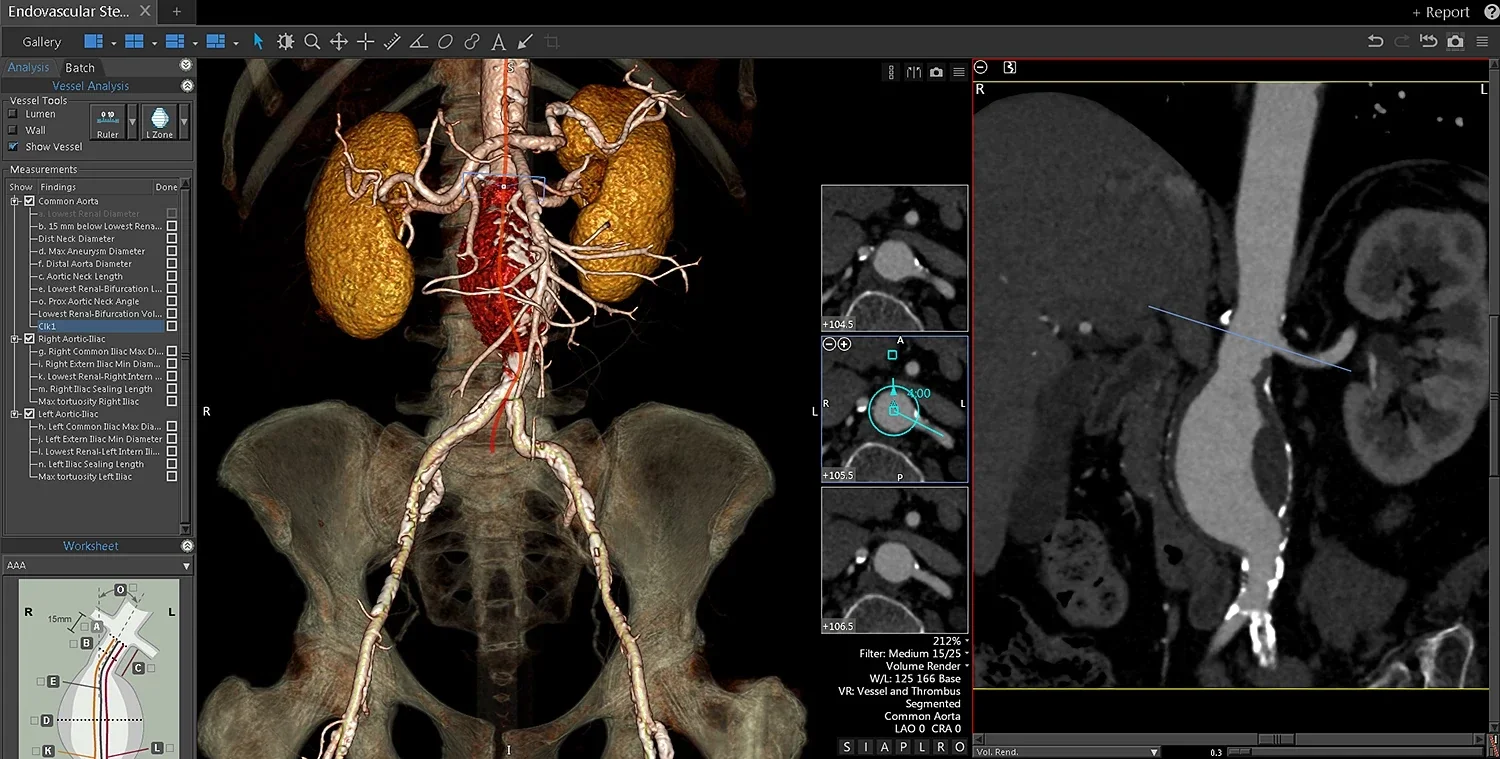The height and width of the screenshot is (759, 1500).
Task: Click the magnifier zoom tool
Action: [x=312, y=41]
